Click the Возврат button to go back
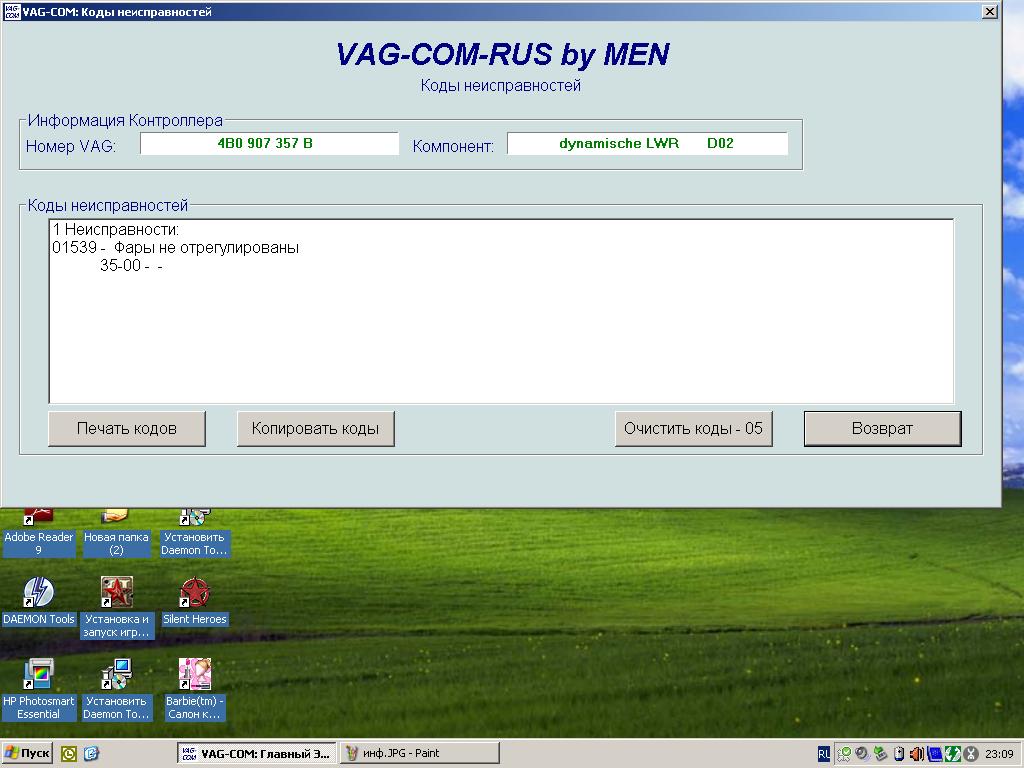The width and height of the screenshot is (1024, 768). tap(882, 428)
